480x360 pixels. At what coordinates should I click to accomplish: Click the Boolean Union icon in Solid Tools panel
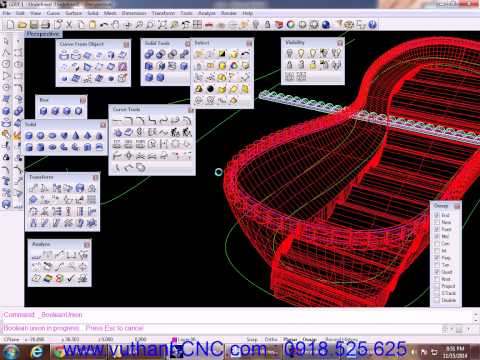[149, 54]
